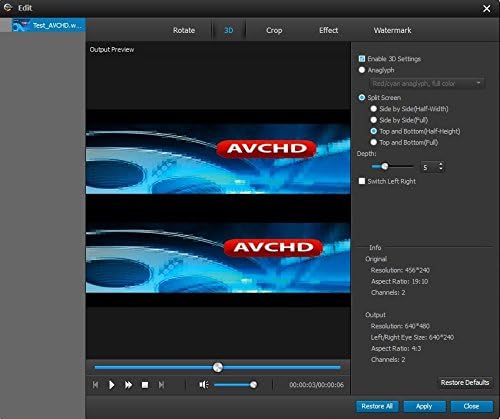Select the Test_AVCHD file thumbnail

point(19,25)
